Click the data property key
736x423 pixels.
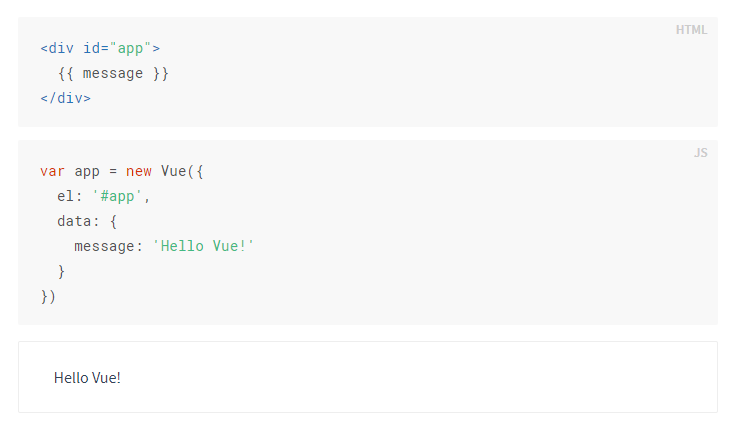73,221
